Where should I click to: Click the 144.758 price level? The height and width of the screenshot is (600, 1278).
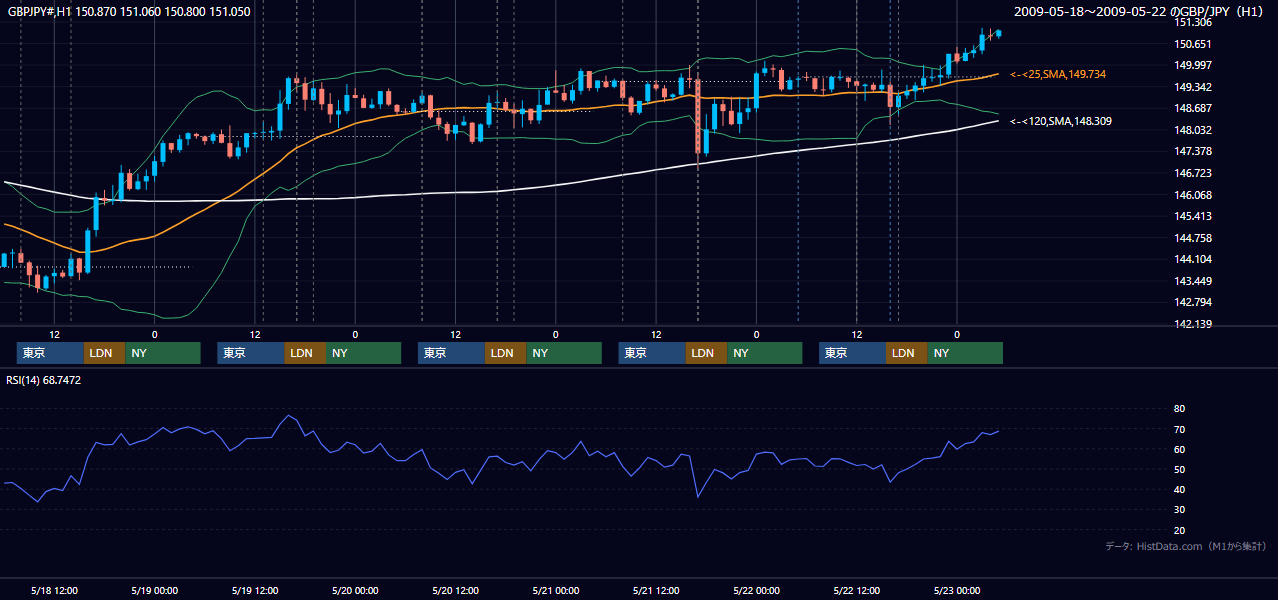[x=1192, y=238]
